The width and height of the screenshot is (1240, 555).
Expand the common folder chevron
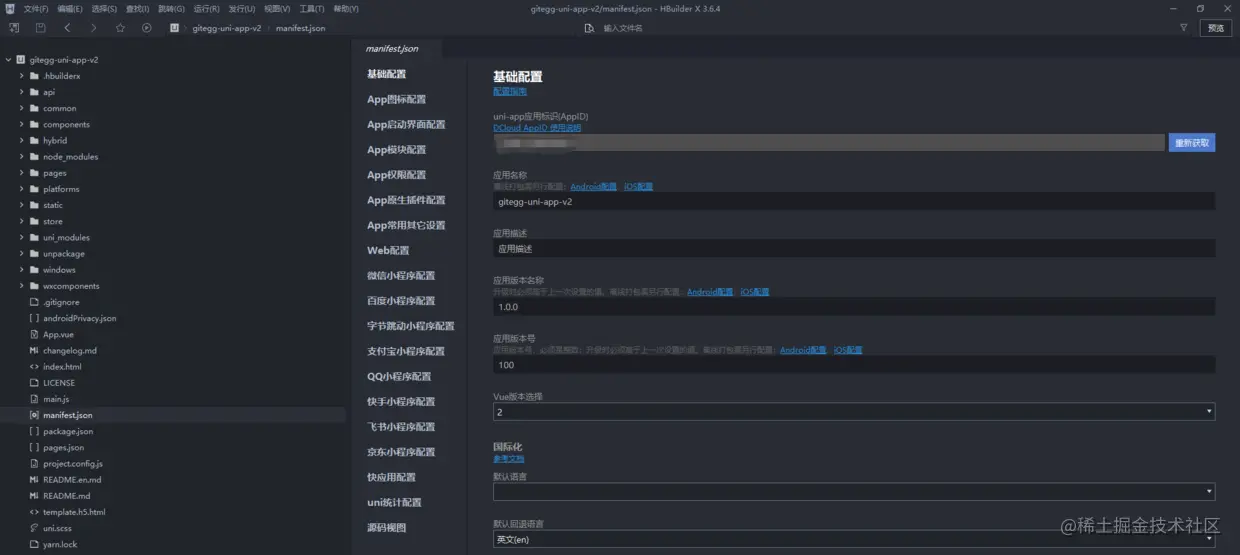21,108
